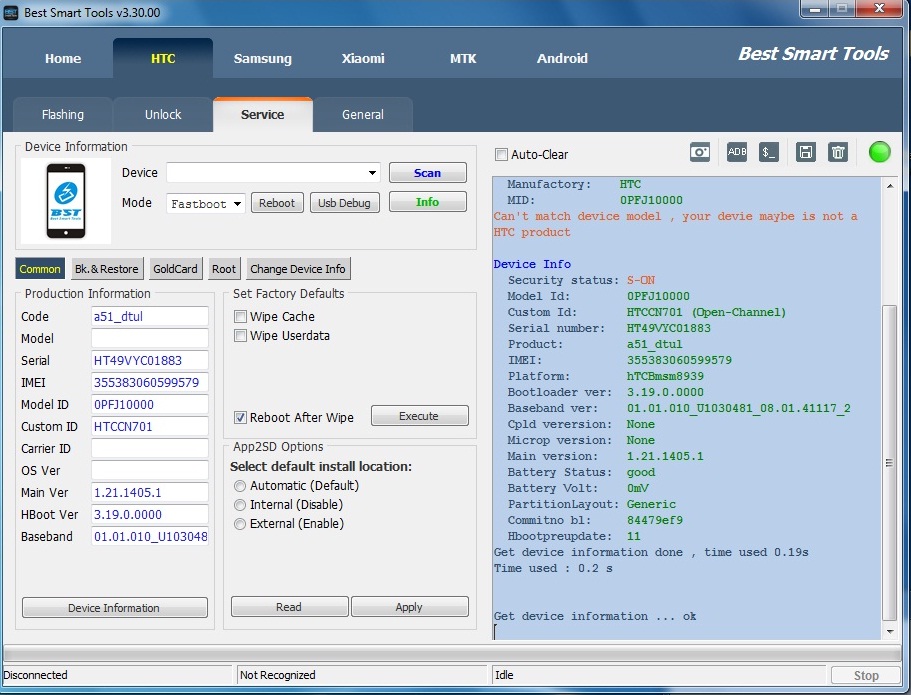Expand the Device dropdown
The height and width of the screenshot is (695, 911).
(372, 173)
